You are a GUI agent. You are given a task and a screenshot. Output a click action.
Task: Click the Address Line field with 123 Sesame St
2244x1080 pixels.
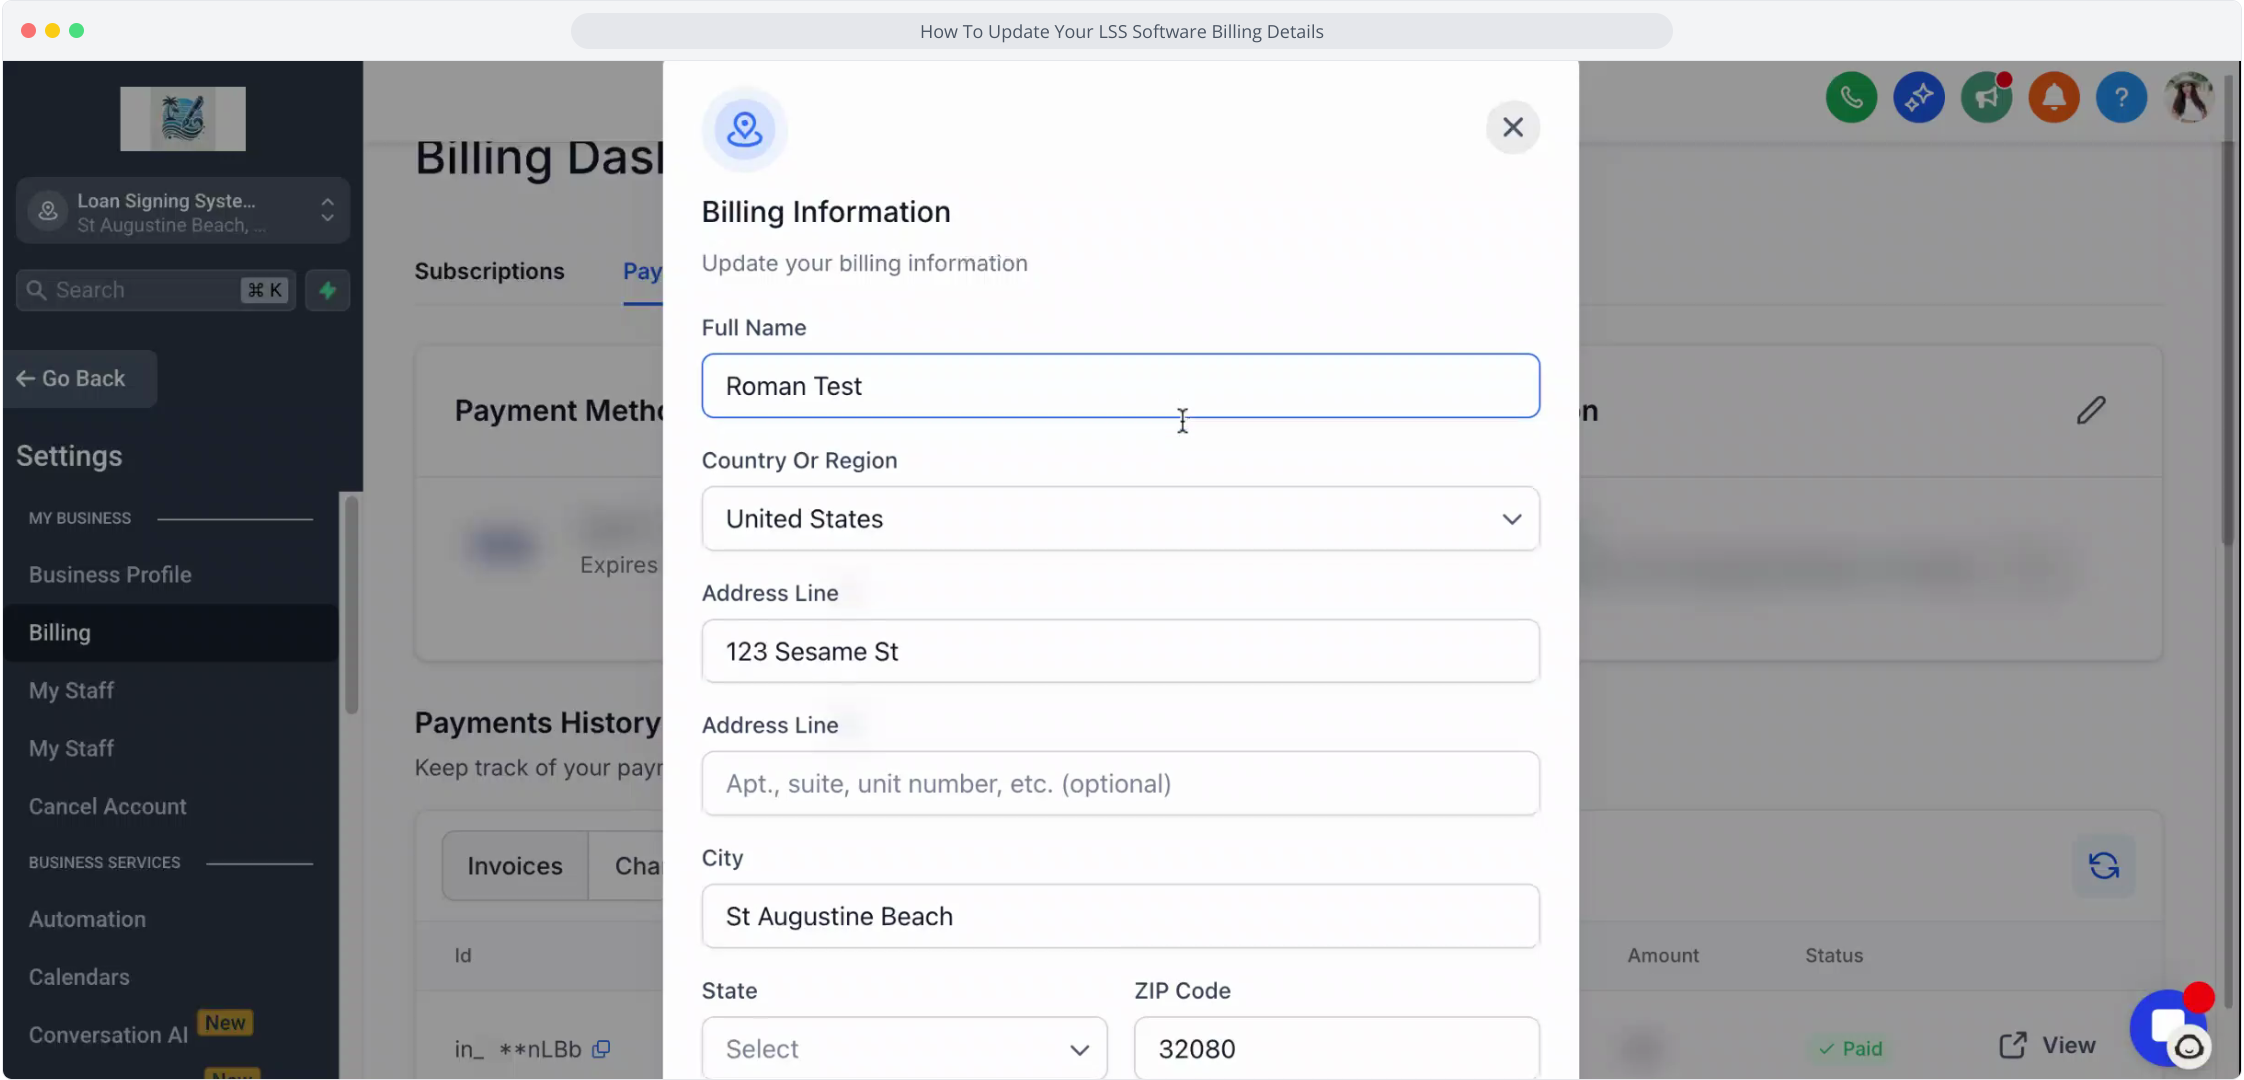(1120, 652)
